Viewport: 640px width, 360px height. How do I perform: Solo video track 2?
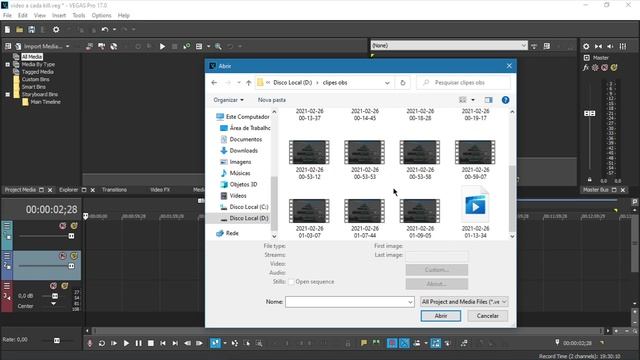(x=74, y=256)
